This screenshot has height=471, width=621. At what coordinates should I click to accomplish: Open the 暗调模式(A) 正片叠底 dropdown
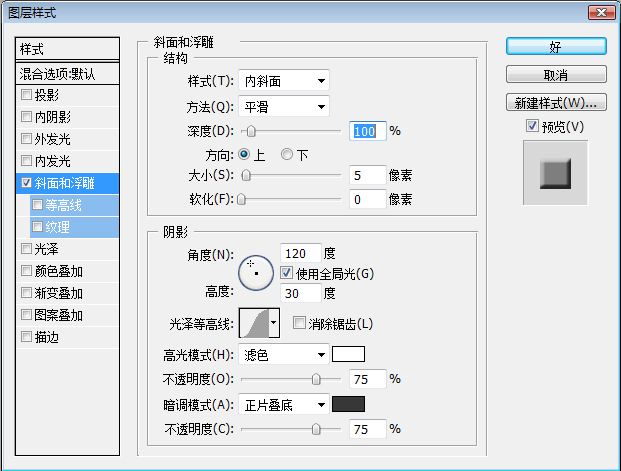284,404
